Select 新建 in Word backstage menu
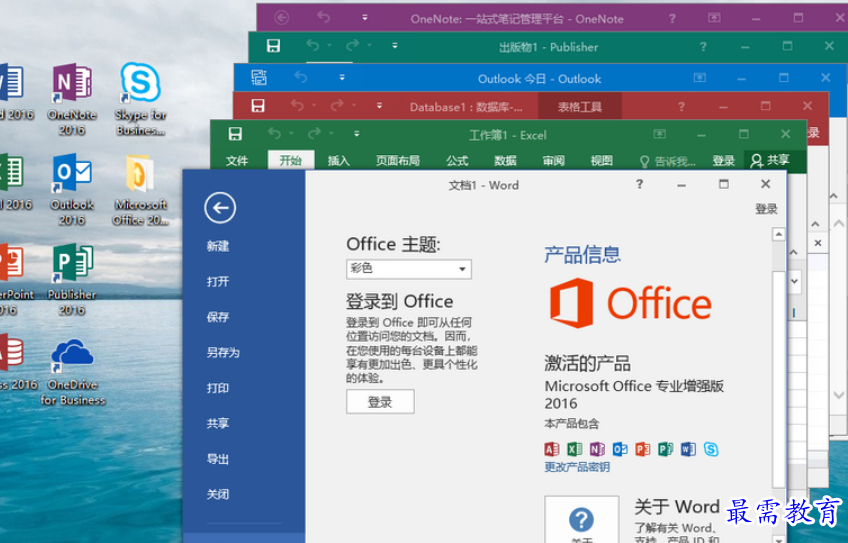The image size is (848, 543). [x=218, y=246]
